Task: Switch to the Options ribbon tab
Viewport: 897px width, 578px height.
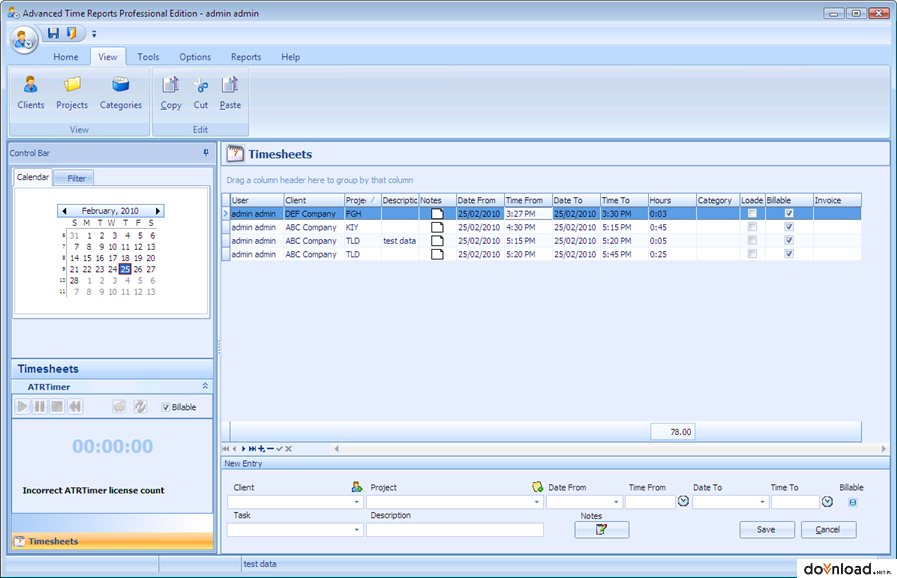Action: (x=195, y=57)
